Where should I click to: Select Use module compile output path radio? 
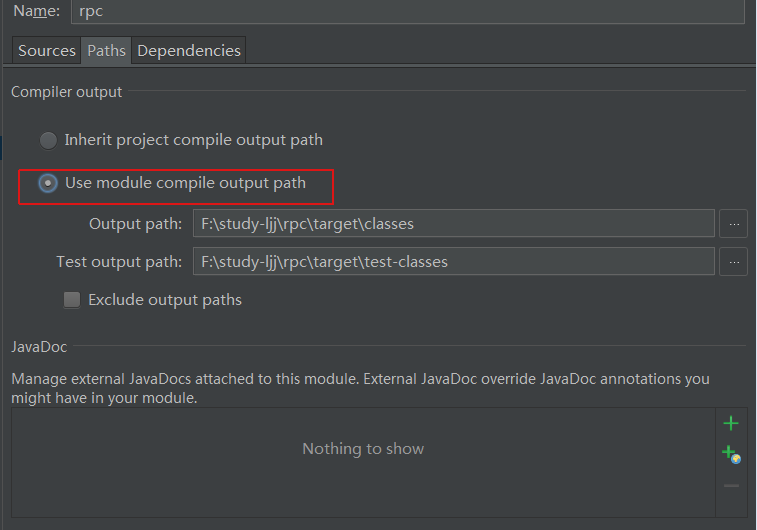click(x=48, y=183)
